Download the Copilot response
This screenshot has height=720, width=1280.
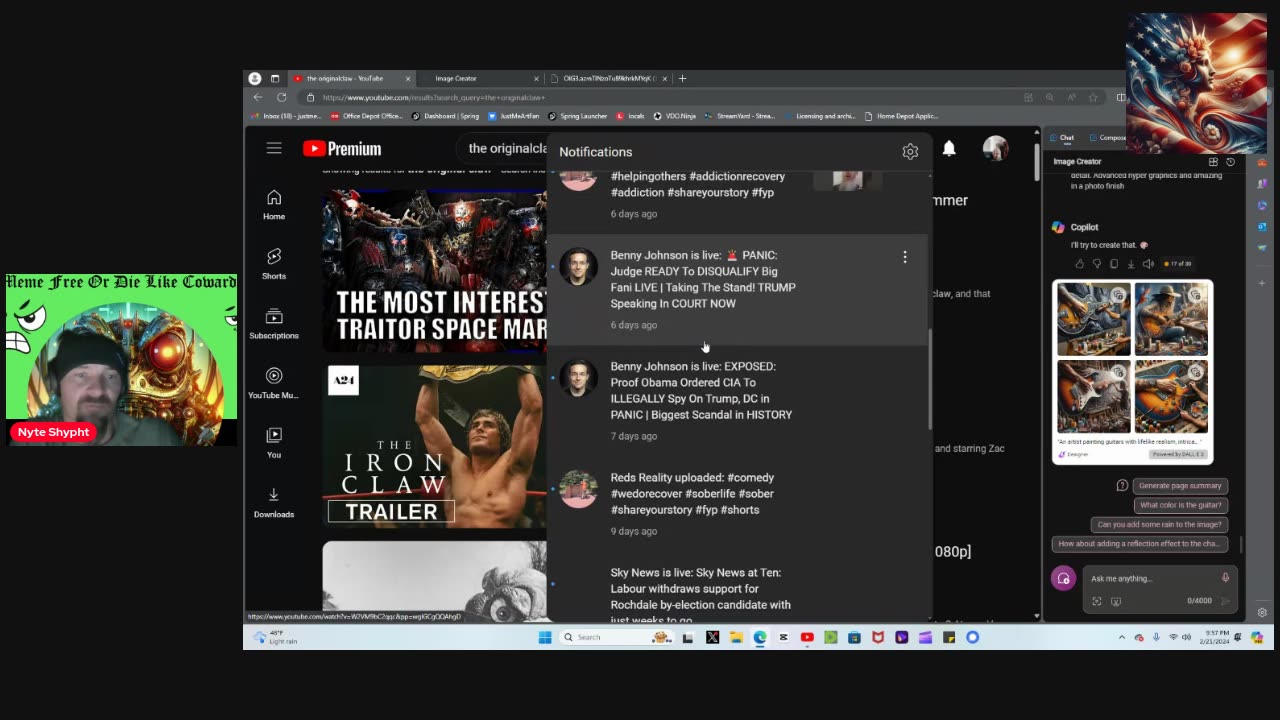click(x=1131, y=264)
